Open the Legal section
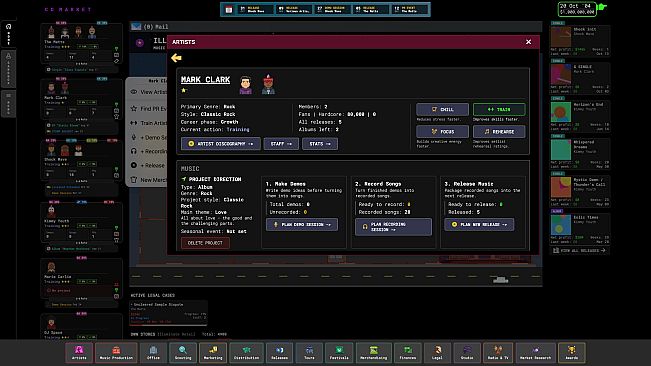This screenshot has width=651, height=366. pyautogui.click(x=438, y=352)
